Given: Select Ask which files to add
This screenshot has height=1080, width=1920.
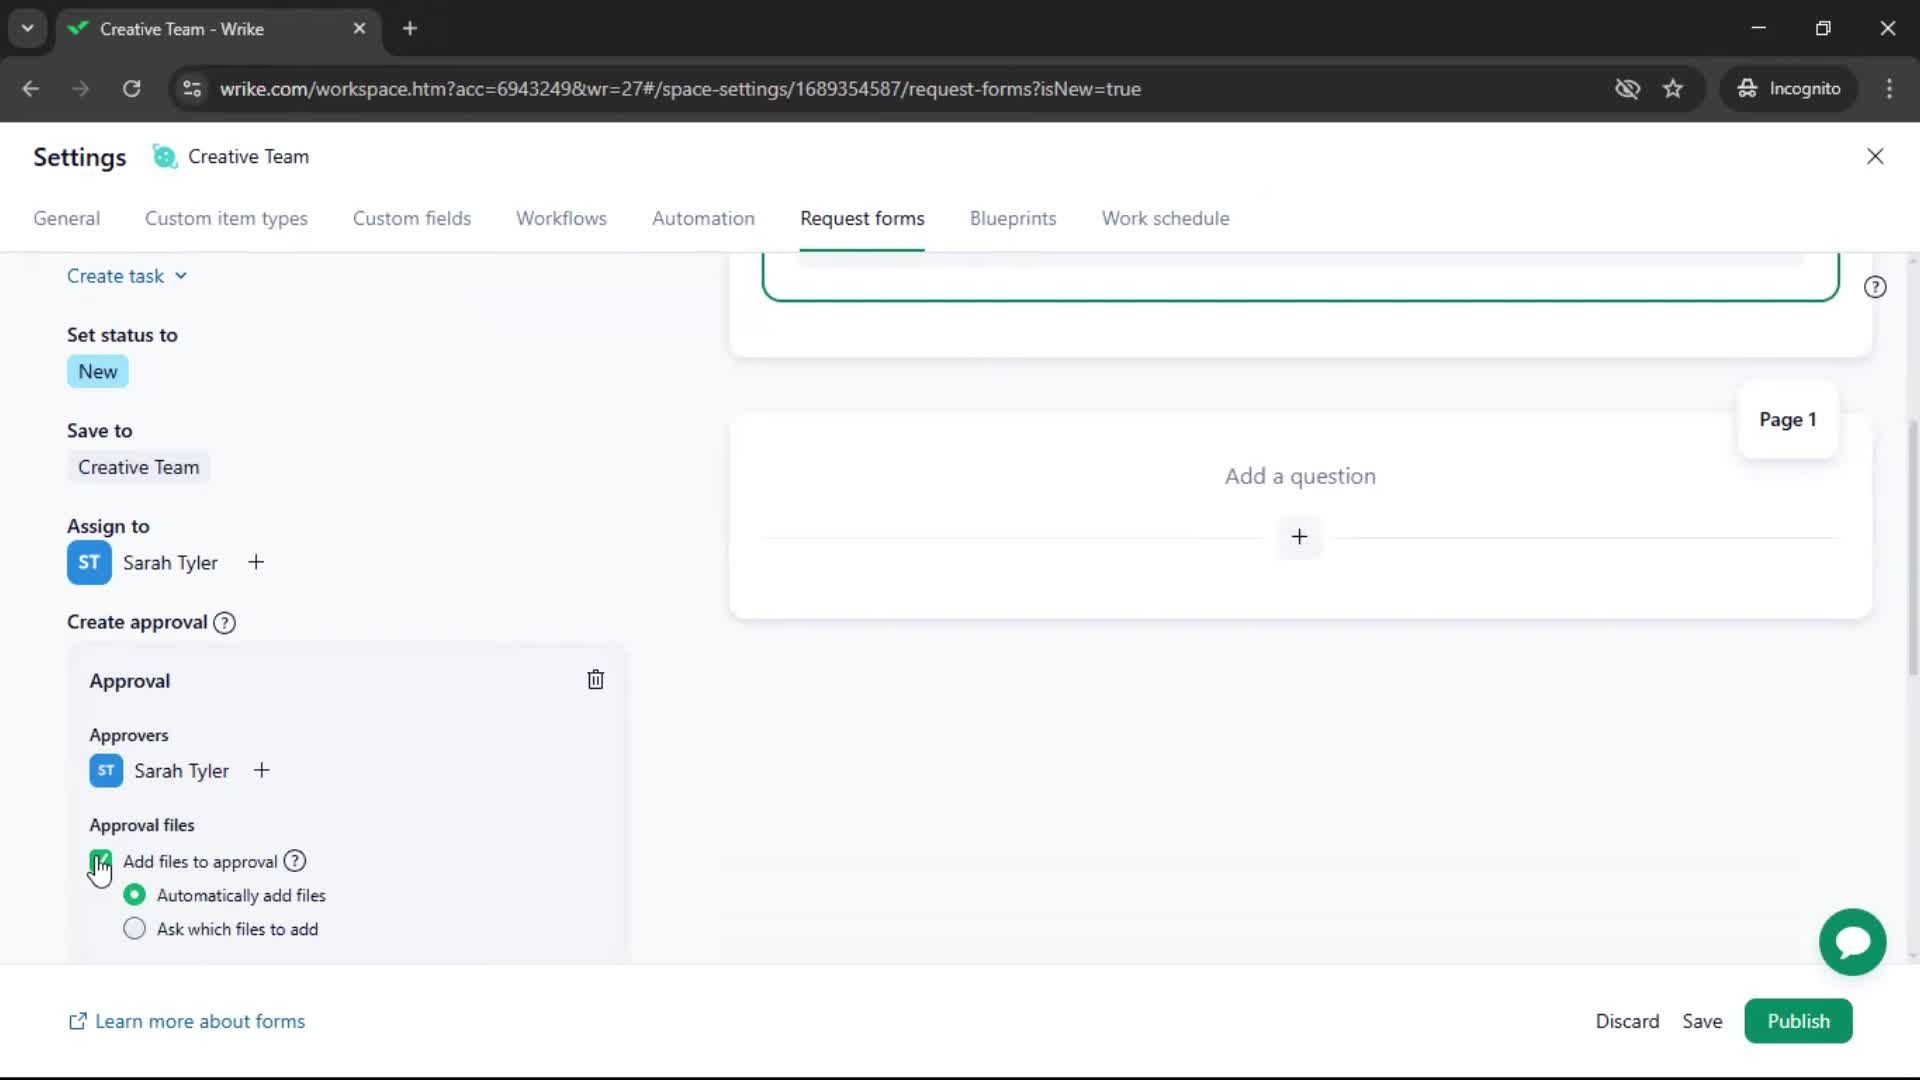Looking at the screenshot, I should coord(134,929).
